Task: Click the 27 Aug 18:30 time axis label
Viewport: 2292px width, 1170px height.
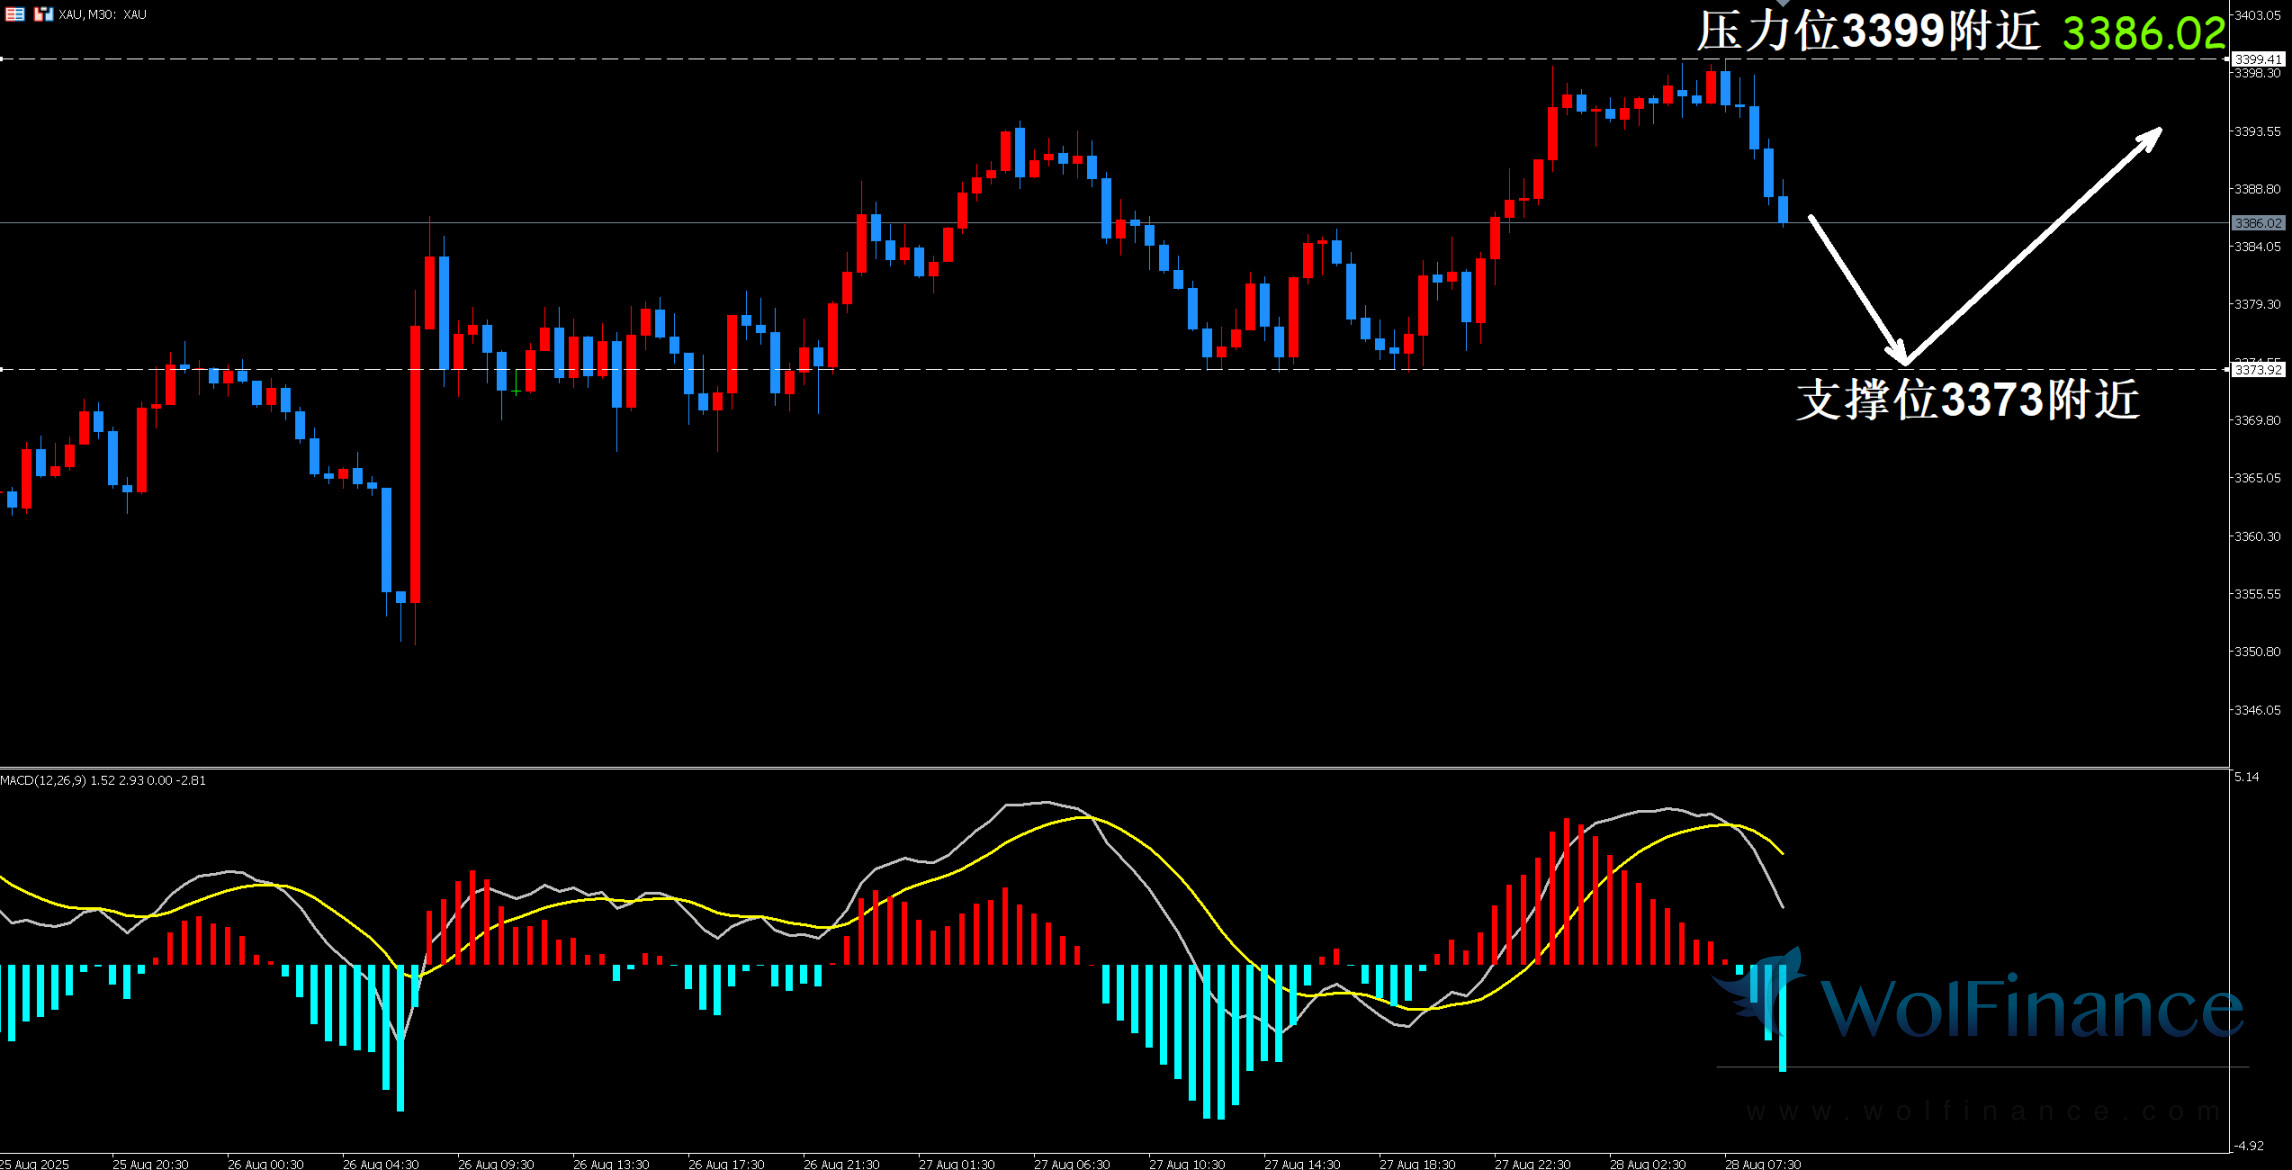Action: [1418, 1164]
